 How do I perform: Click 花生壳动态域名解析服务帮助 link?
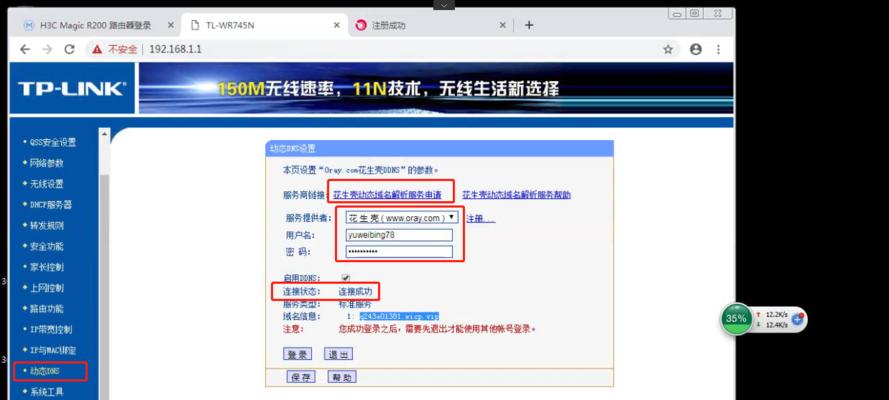point(517,195)
